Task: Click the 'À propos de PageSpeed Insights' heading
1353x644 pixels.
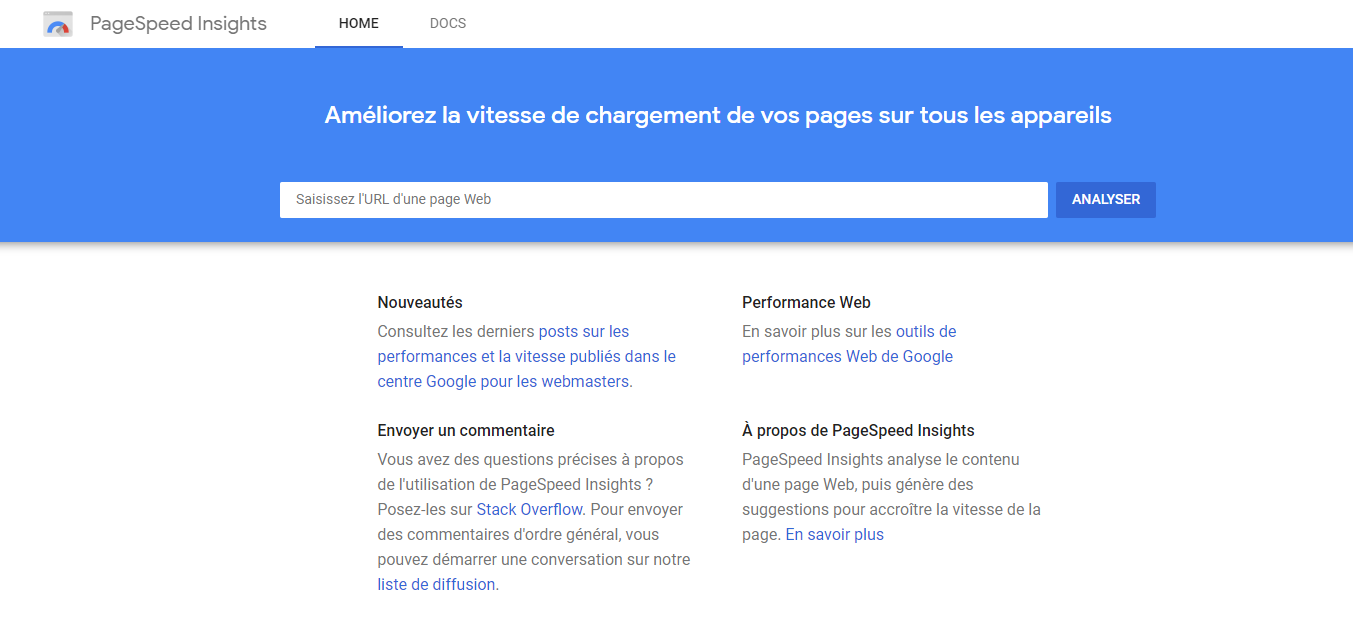Action: coord(858,430)
